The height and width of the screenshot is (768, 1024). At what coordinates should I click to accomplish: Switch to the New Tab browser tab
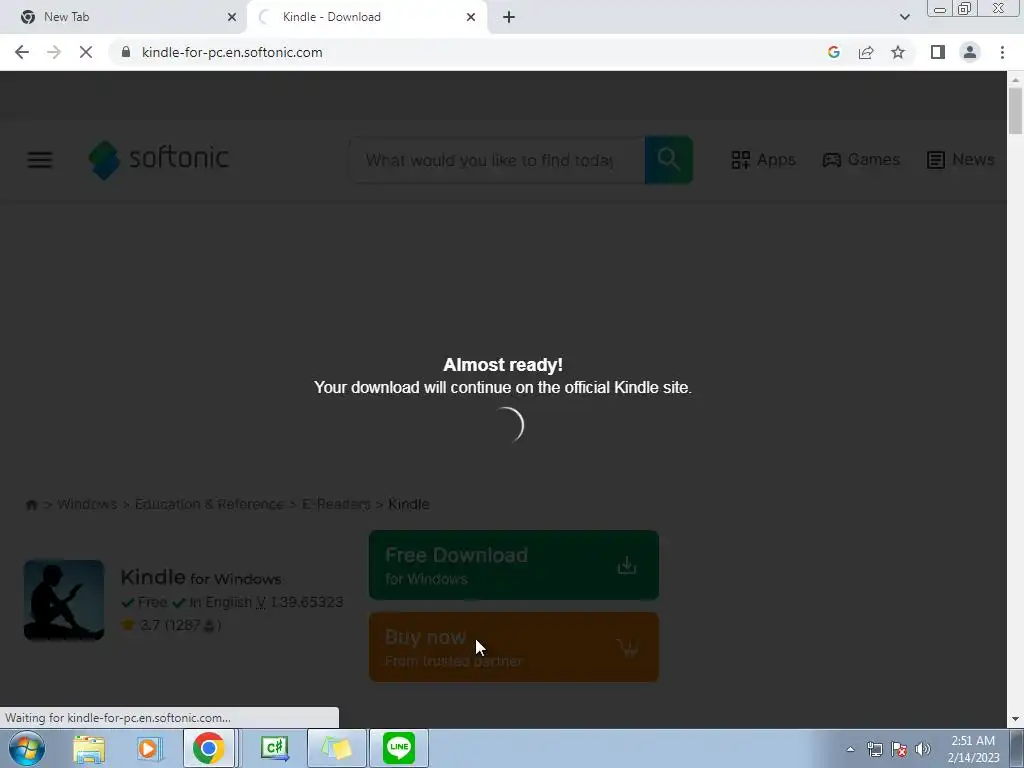click(x=123, y=17)
